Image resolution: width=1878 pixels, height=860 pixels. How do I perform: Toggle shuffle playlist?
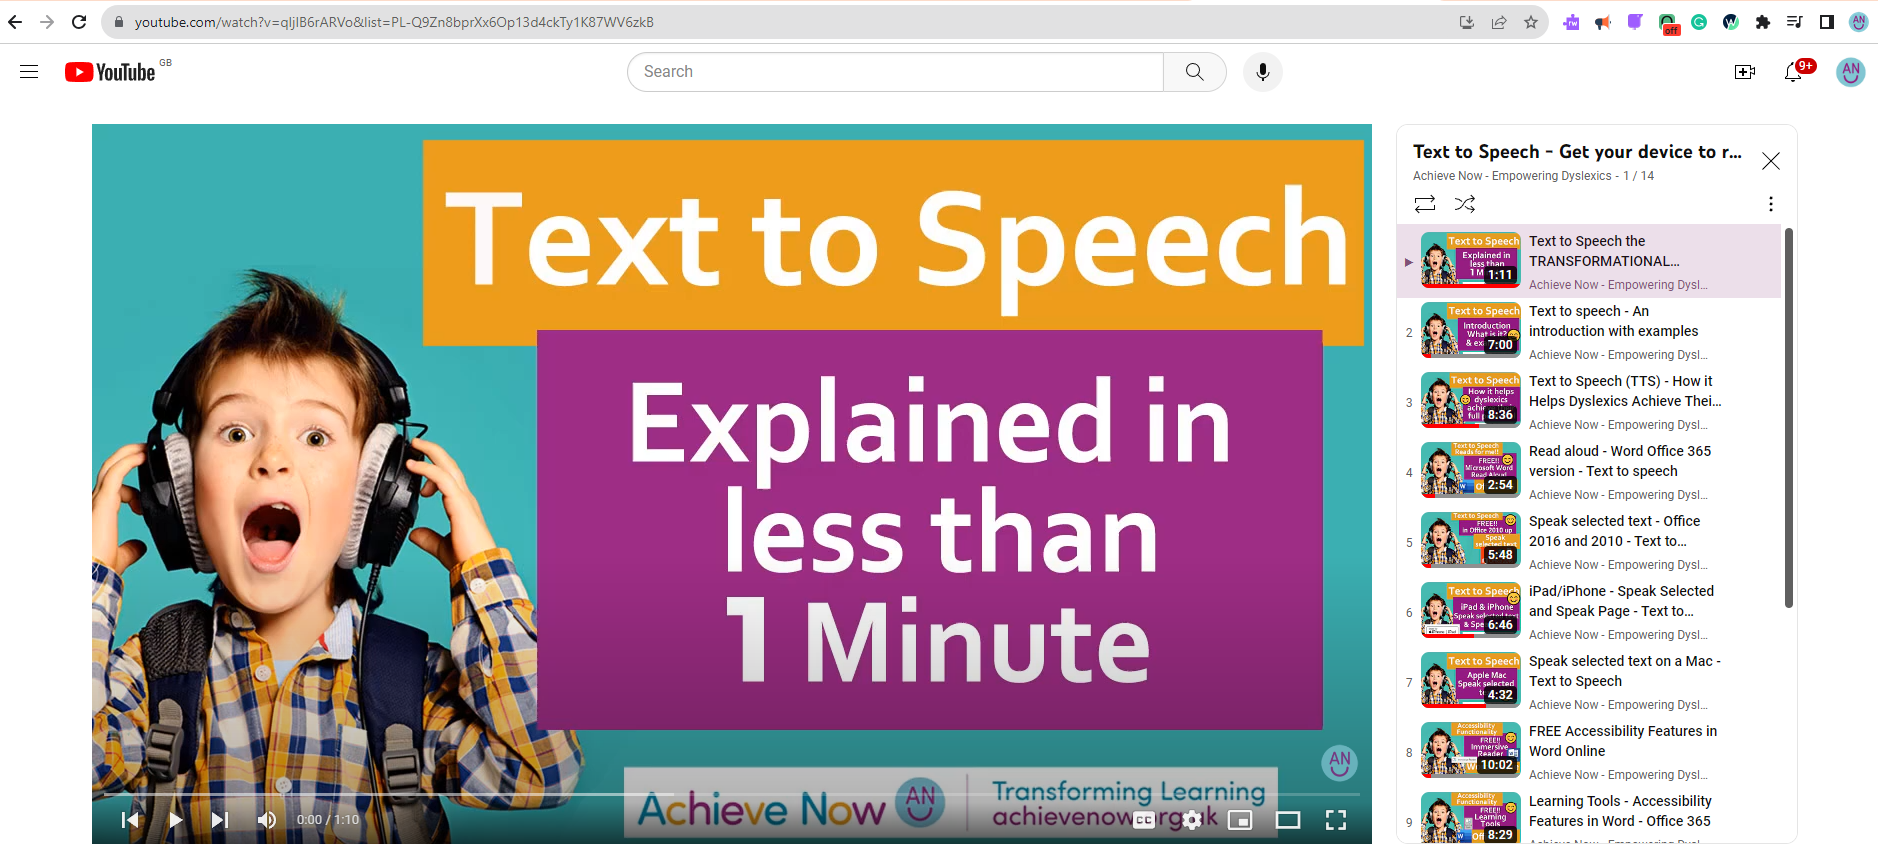pyautogui.click(x=1465, y=204)
